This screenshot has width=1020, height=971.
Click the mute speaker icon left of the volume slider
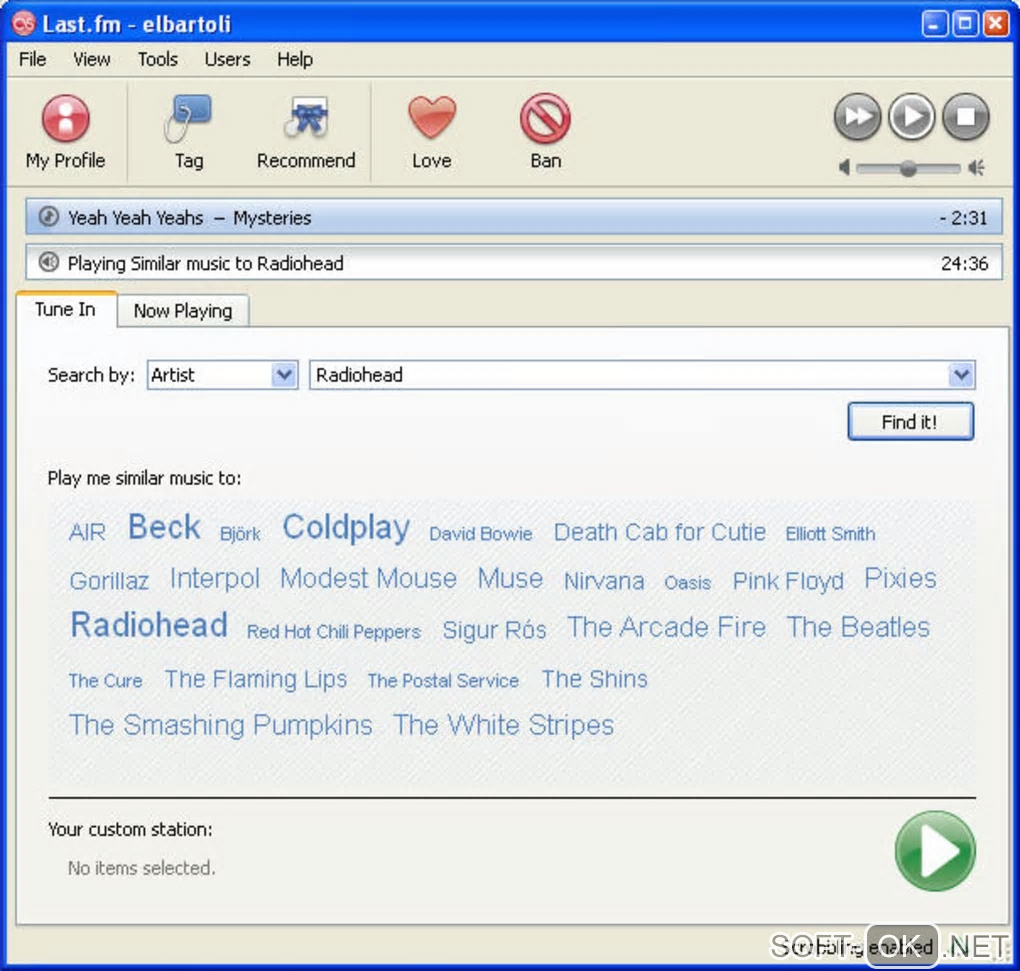pos(844,168)
